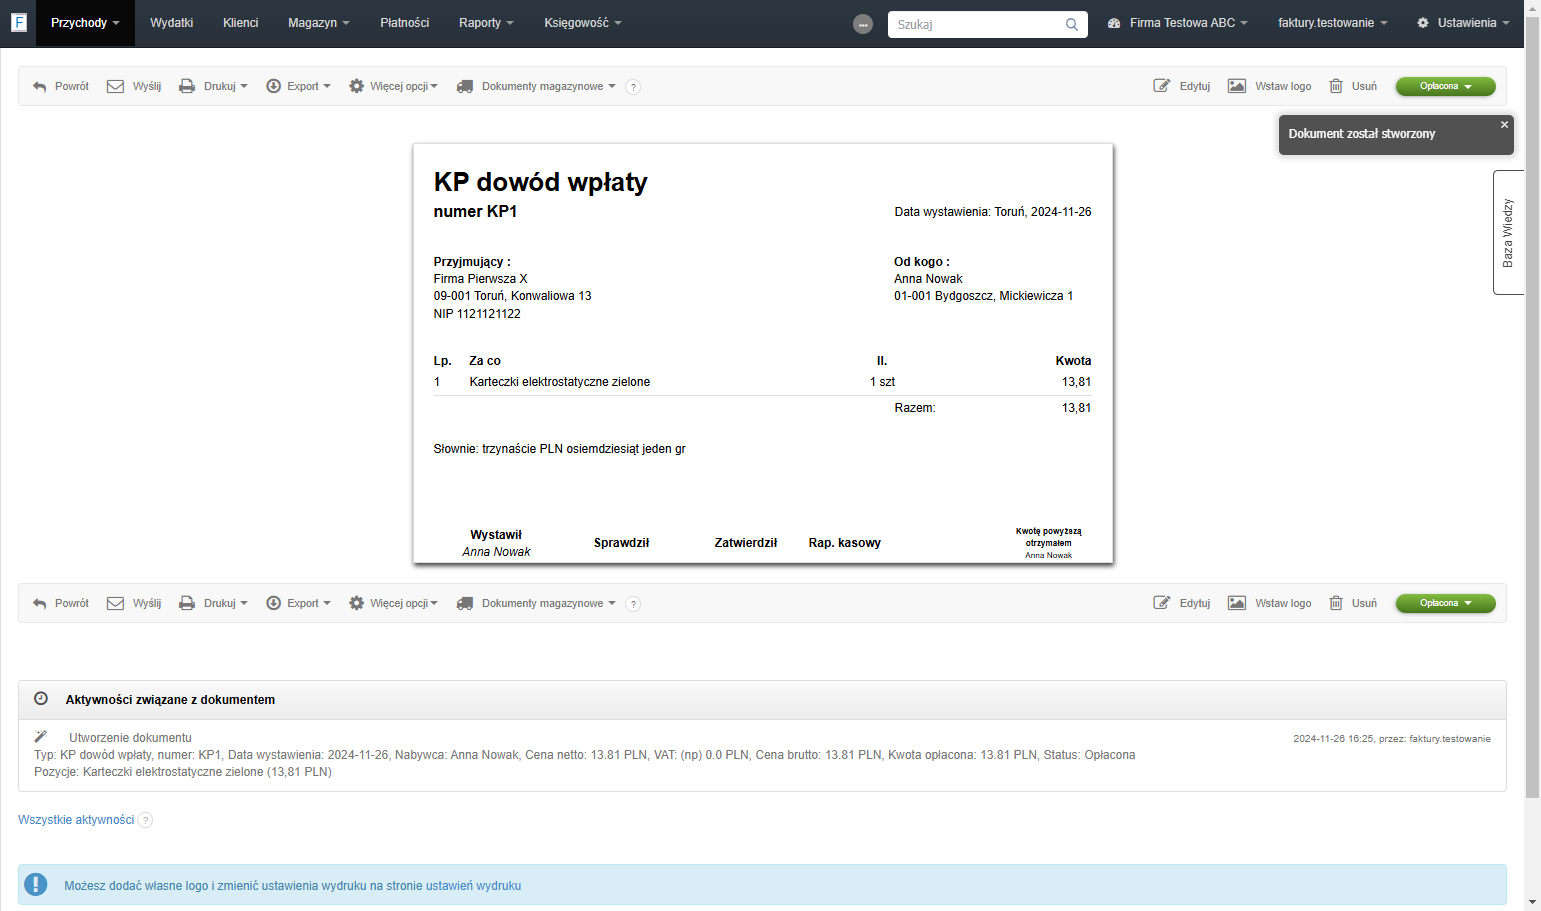The width and height of the screenshot is (1541, 911).
Task: Open bottom toolbar Więcej opcji dropdown
Action: click(x=393, y=603)
